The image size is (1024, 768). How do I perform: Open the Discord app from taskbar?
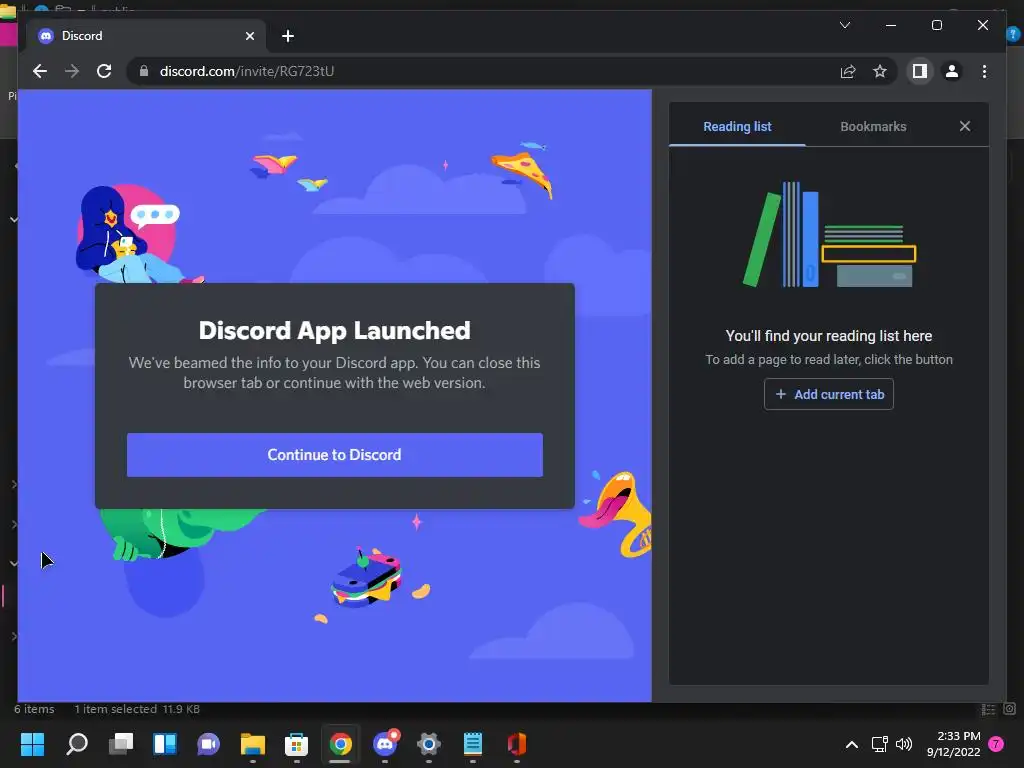click(x=385, y=744)
